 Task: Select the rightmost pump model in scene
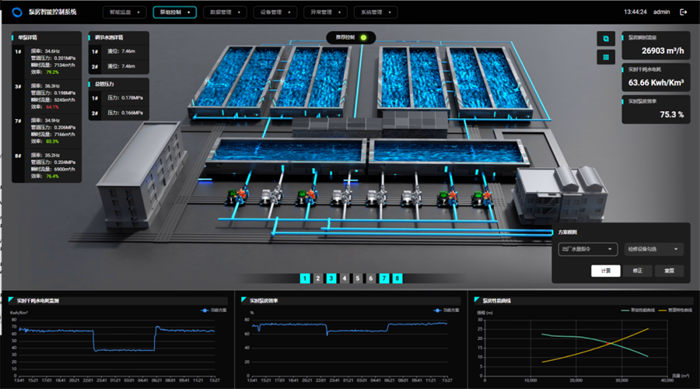tap(482, 197)
